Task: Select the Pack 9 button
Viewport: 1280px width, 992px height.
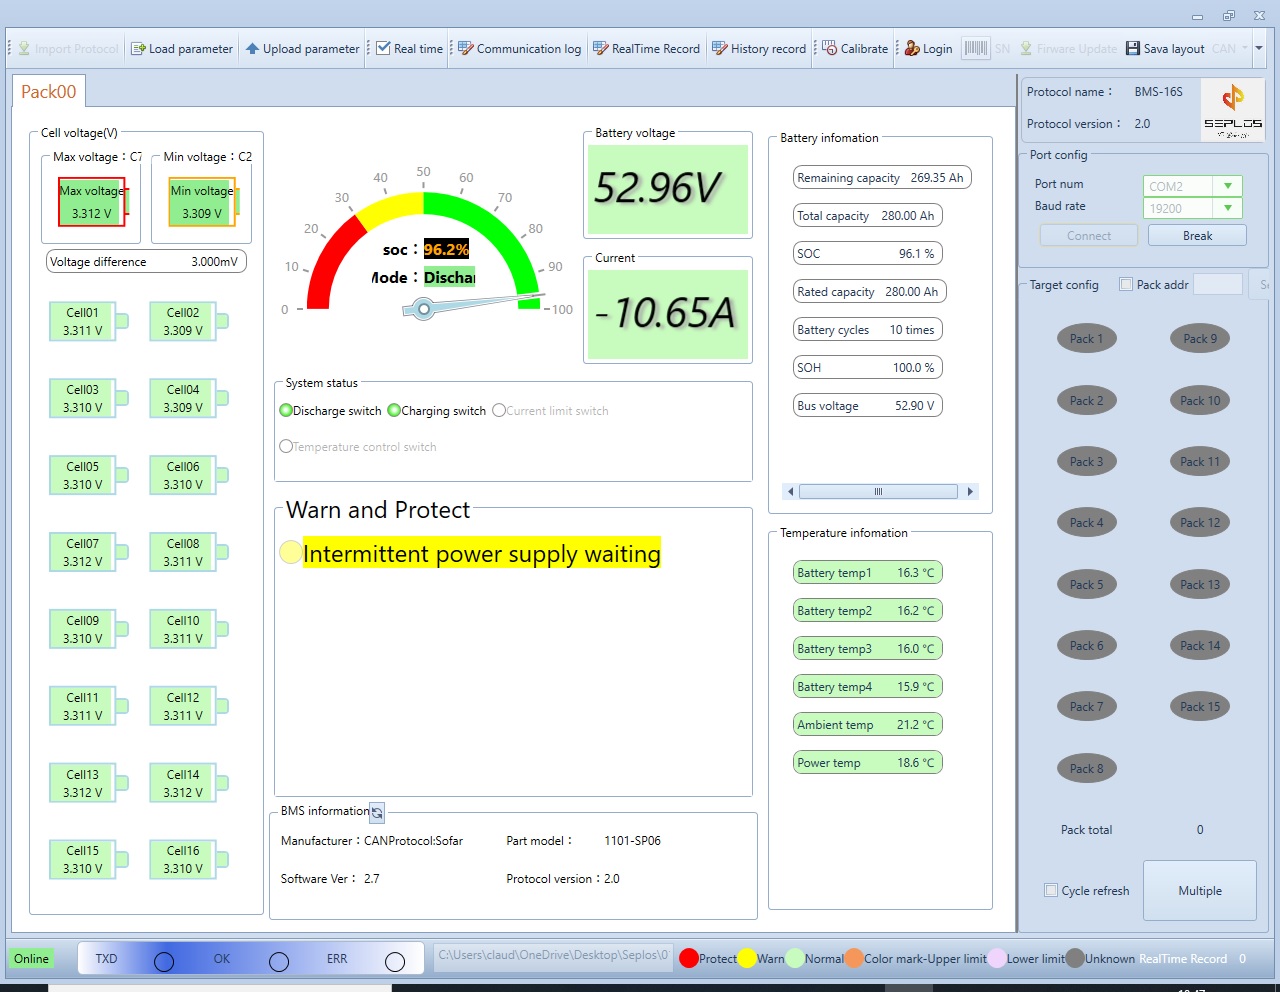Action: coord(1200,339)
